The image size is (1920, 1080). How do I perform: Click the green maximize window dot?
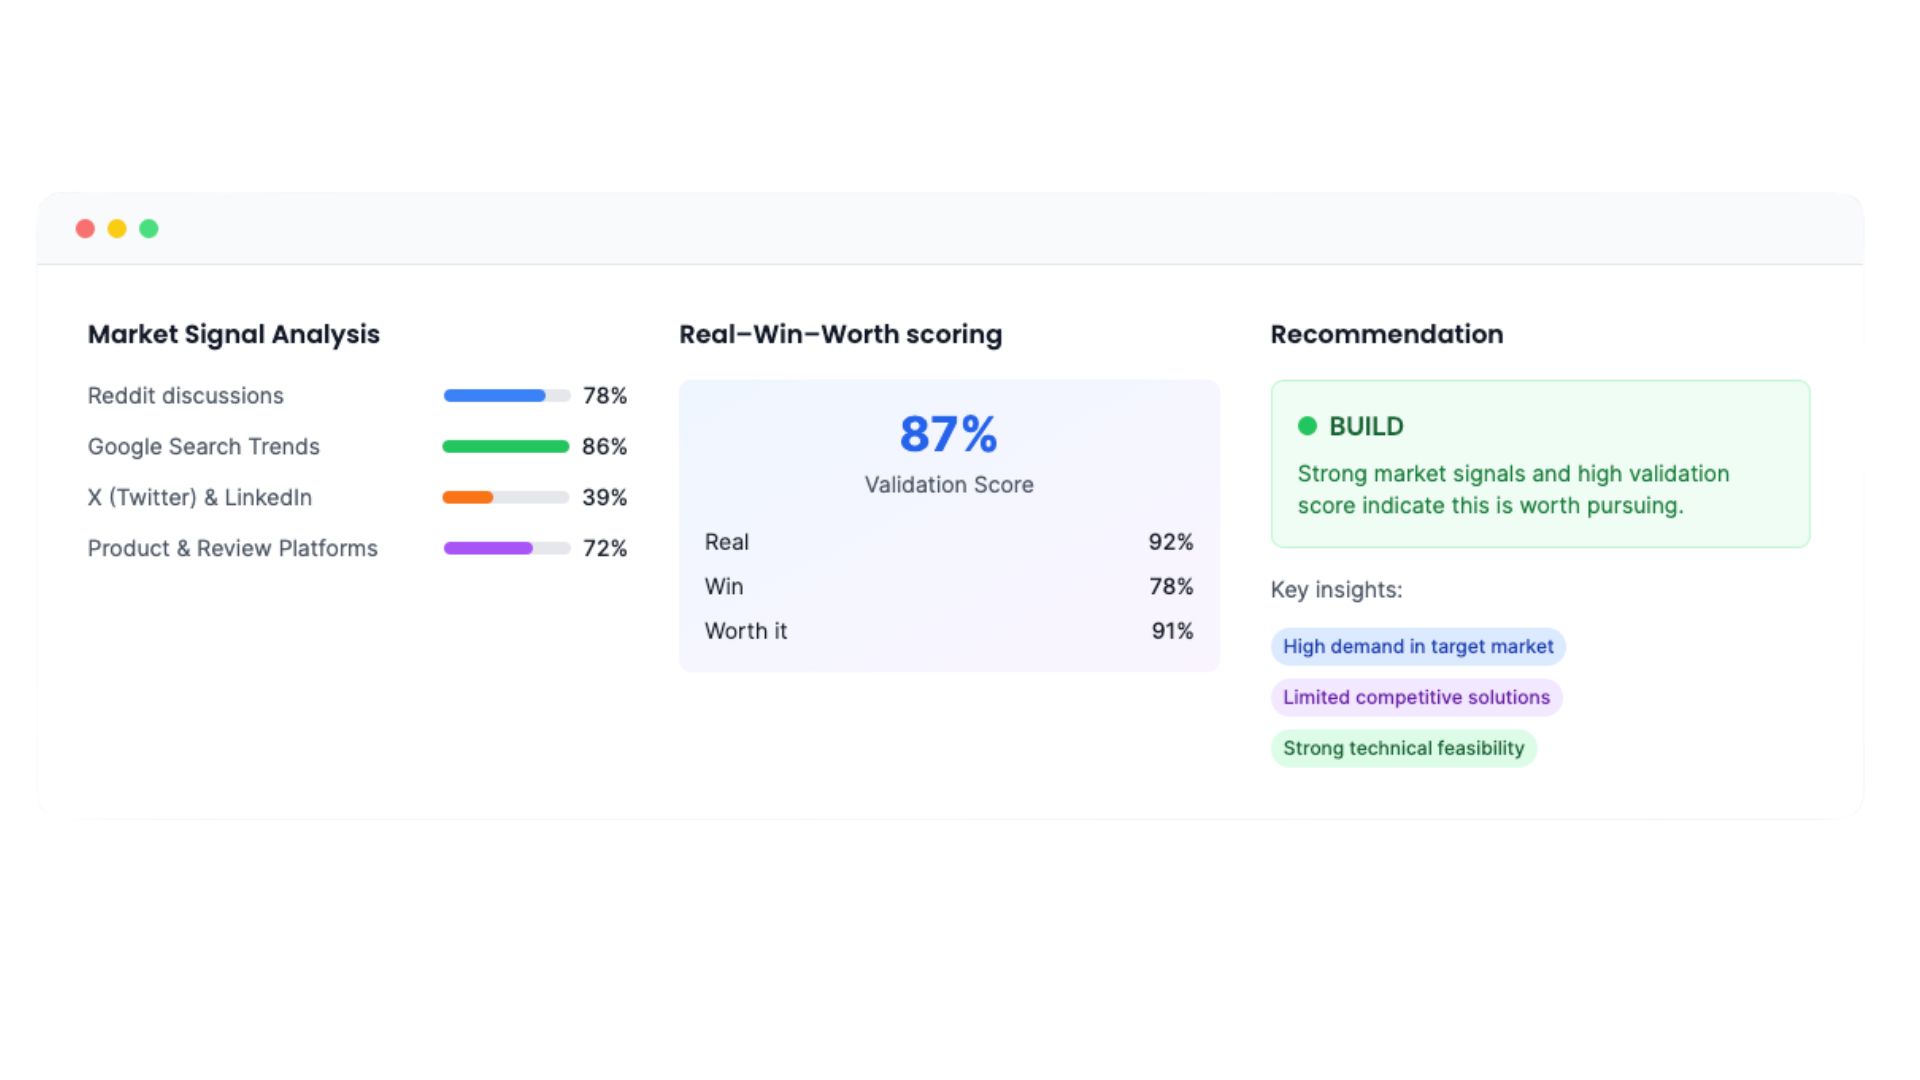coord(149,229)
